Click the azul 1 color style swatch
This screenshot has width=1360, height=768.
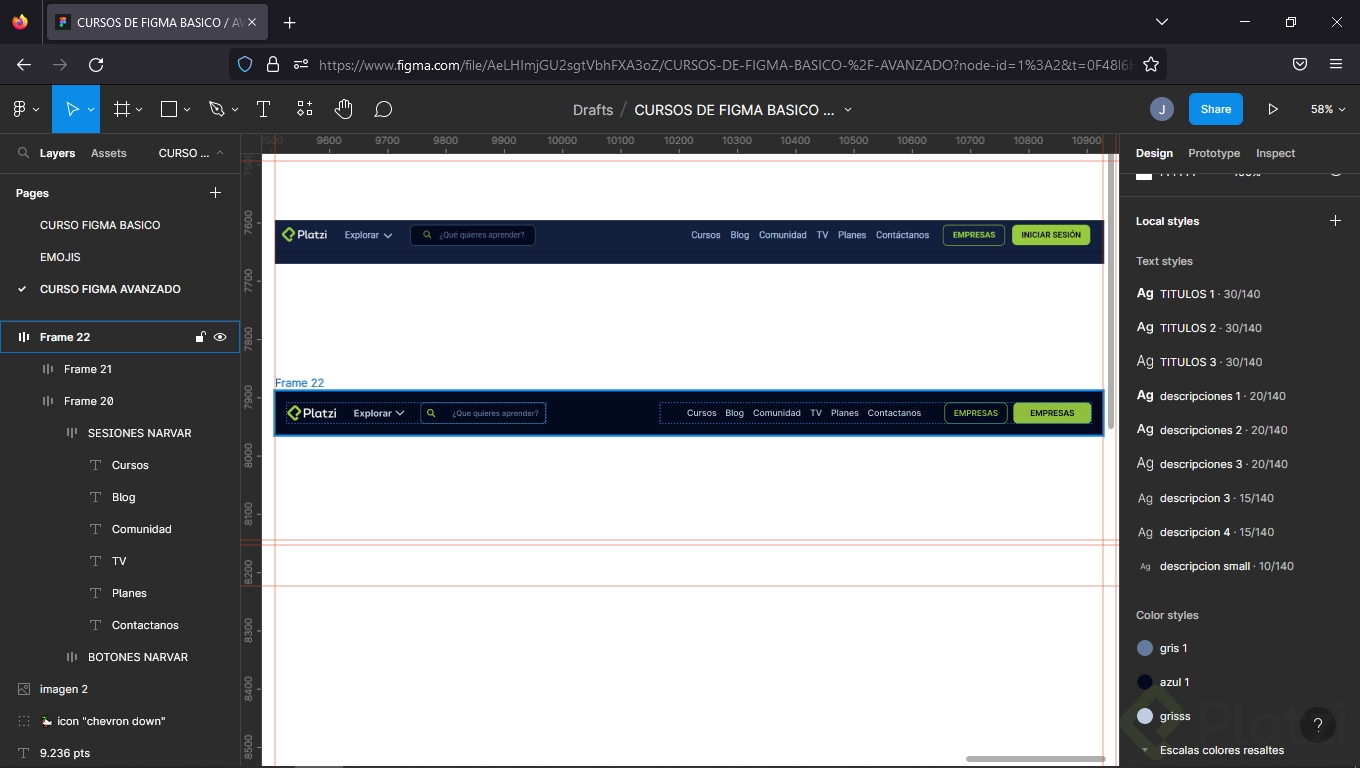[x=1145, y=682]
